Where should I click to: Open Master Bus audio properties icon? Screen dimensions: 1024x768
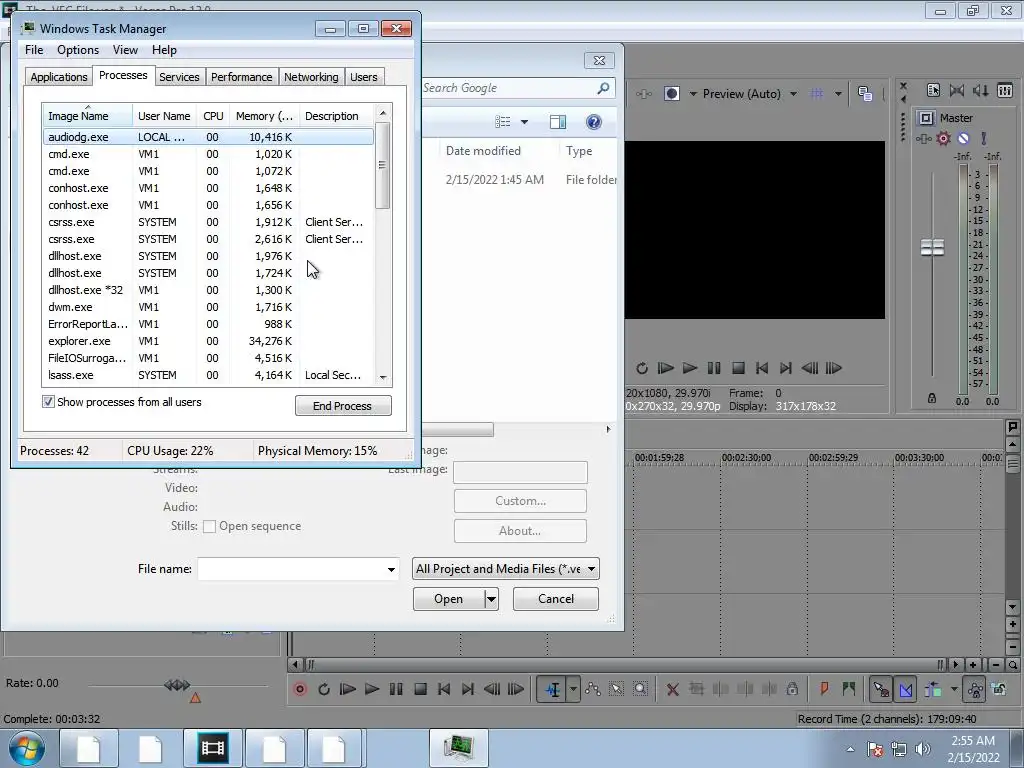933,91
